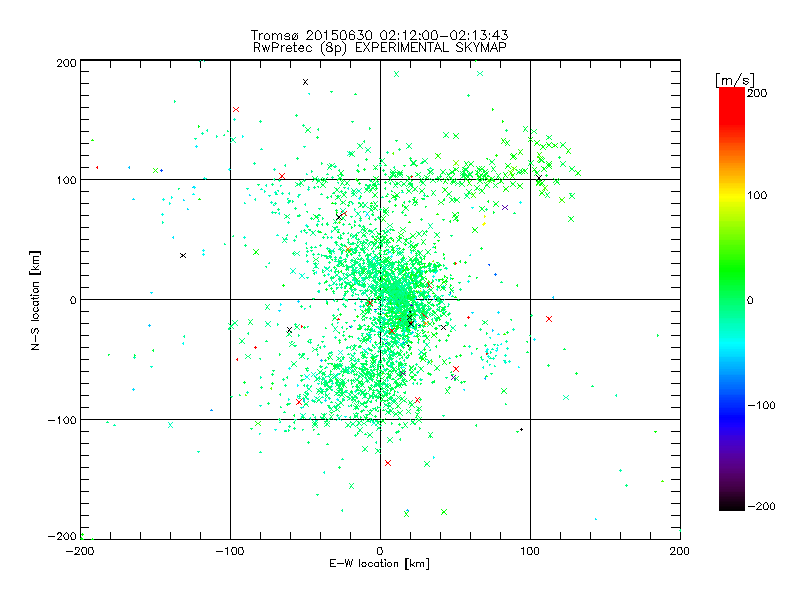Click the x-axis tick label '-100'
The height and width of the screenshot is (600, 800).
[x=230, y=551]
